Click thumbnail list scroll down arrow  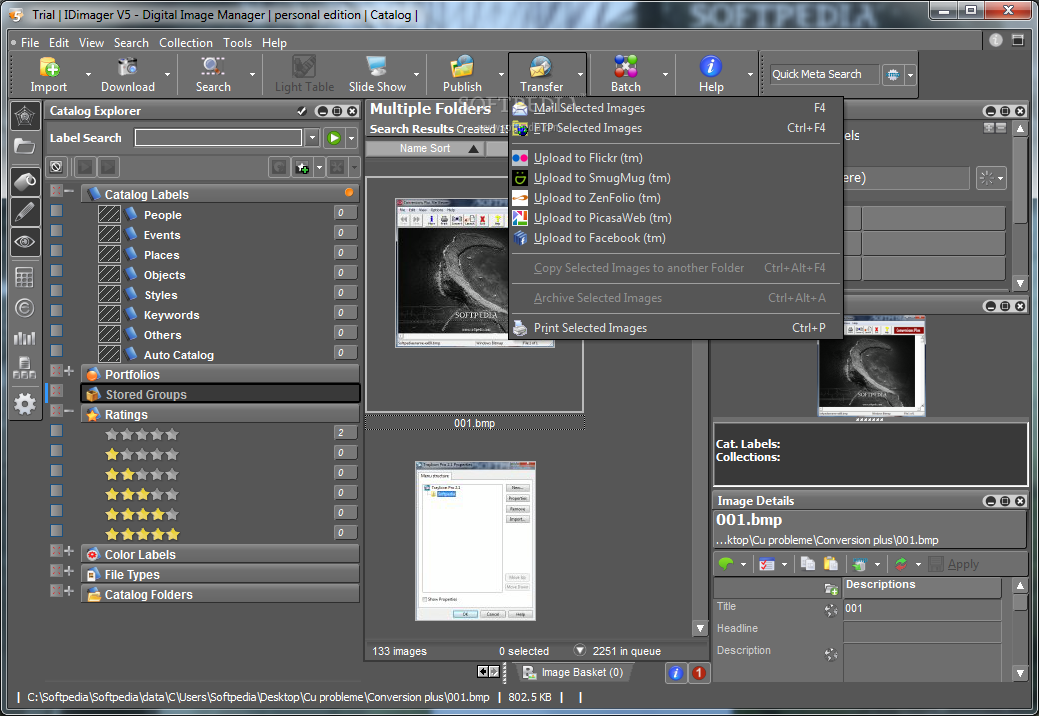(x=700, y=628)
